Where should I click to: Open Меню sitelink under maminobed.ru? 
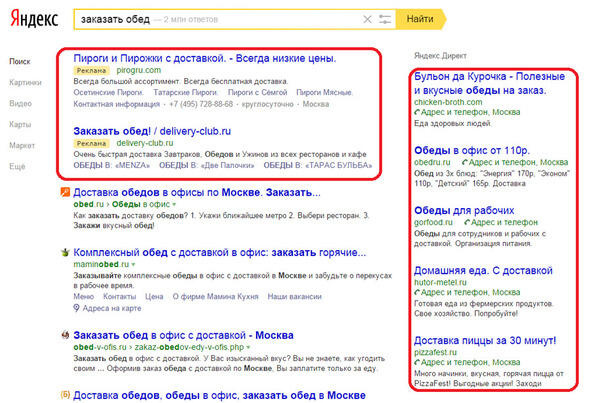pos(84,297)
